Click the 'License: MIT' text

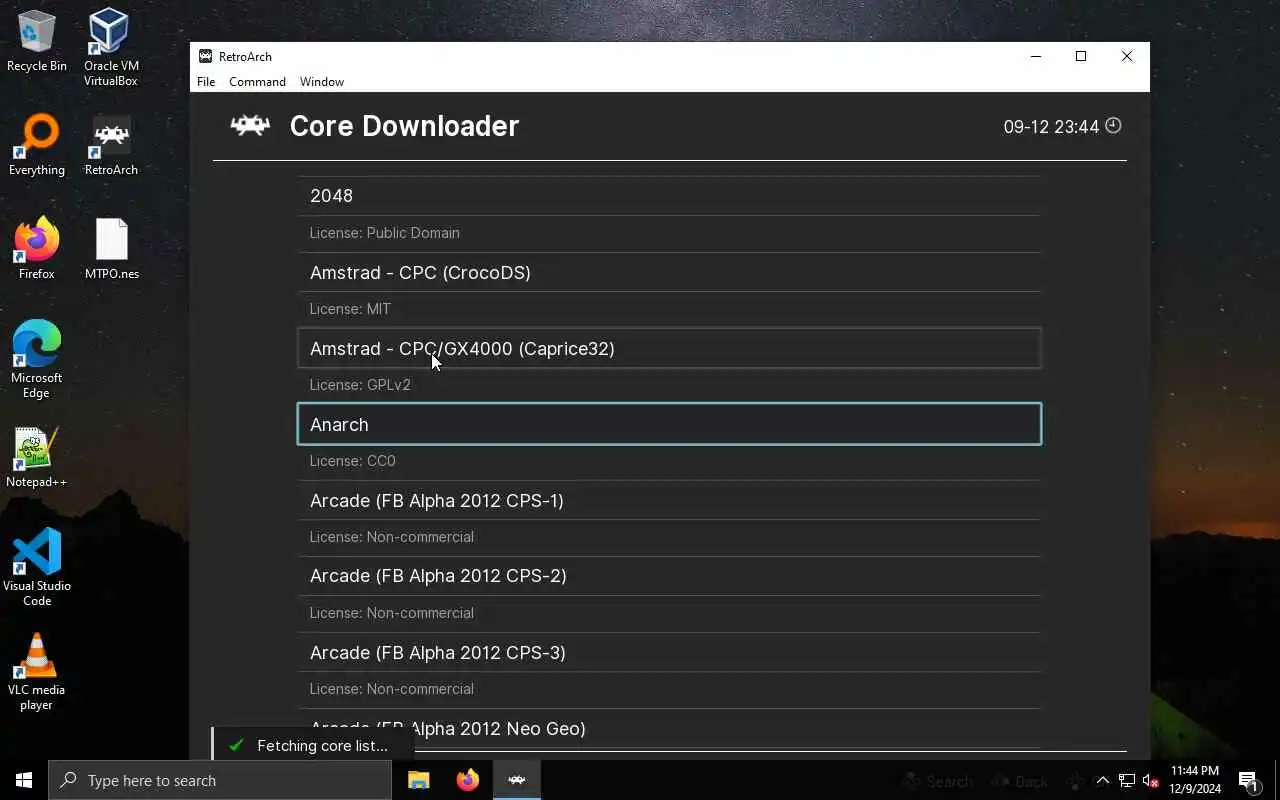350,309
